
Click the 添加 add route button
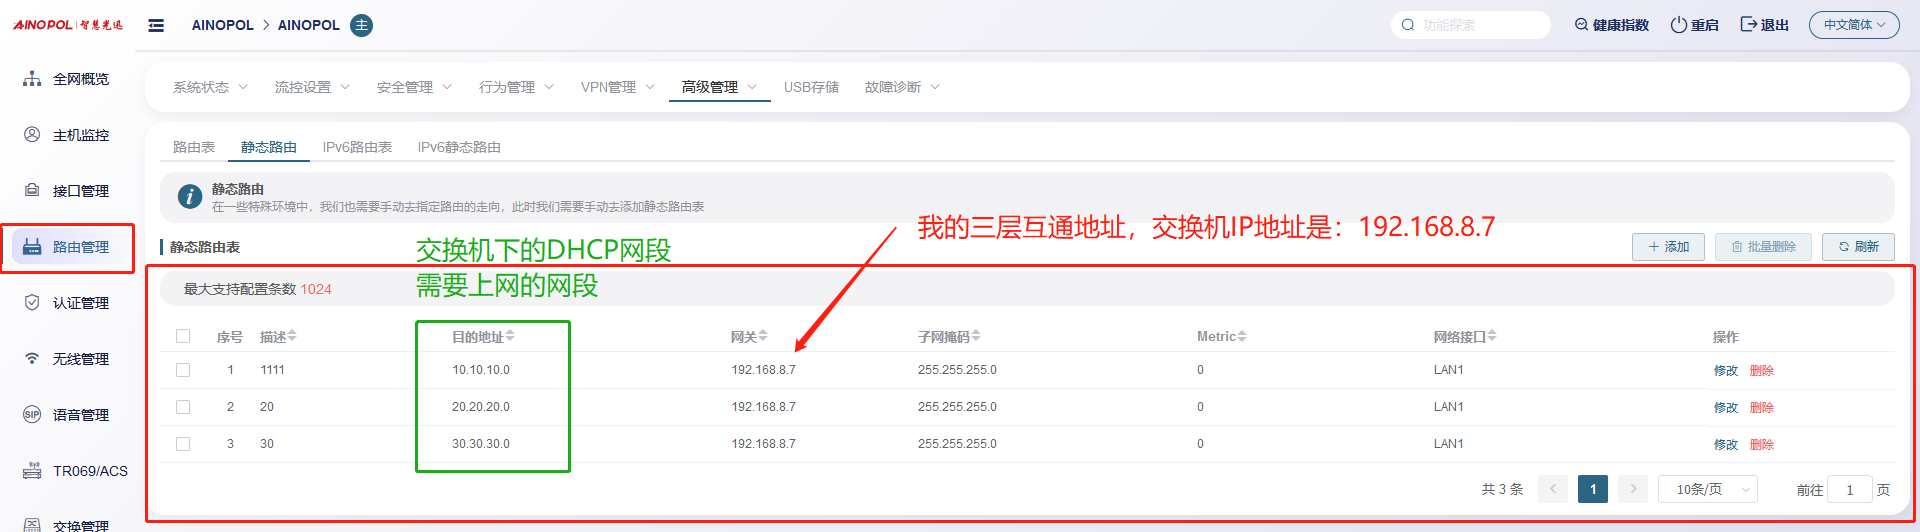click(x=1668, y=247)
